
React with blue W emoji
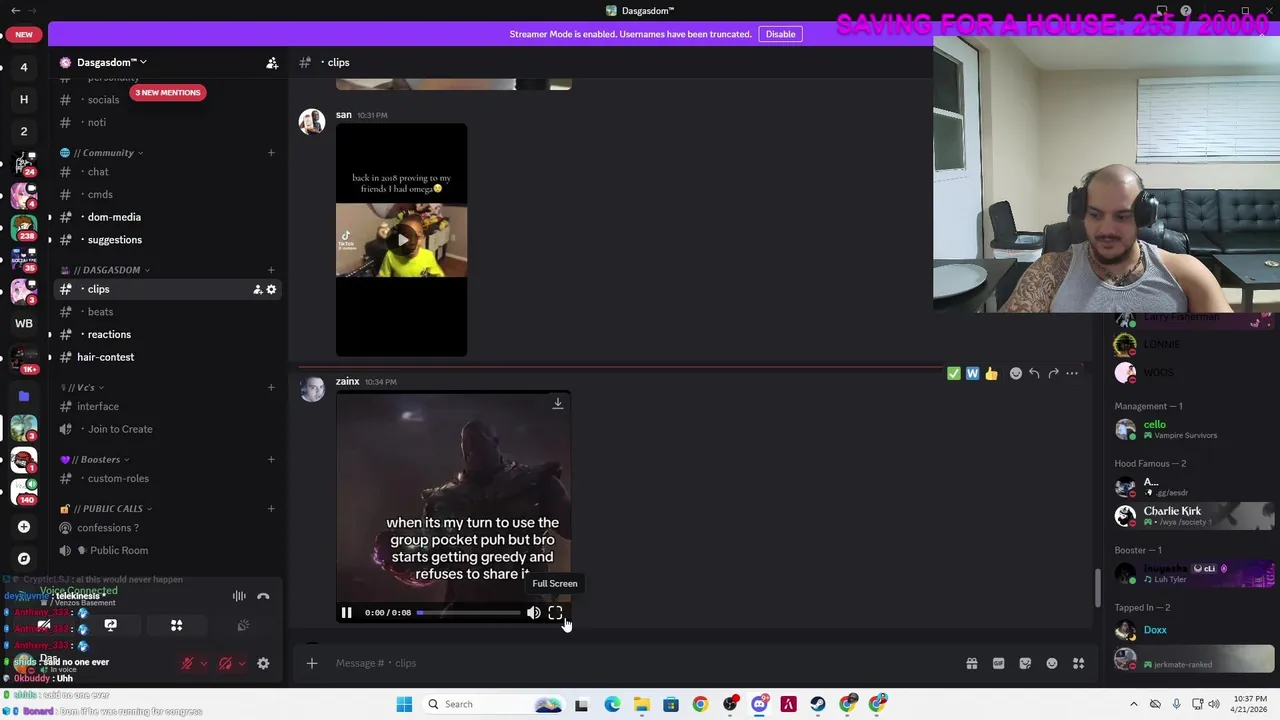[972, 373]
